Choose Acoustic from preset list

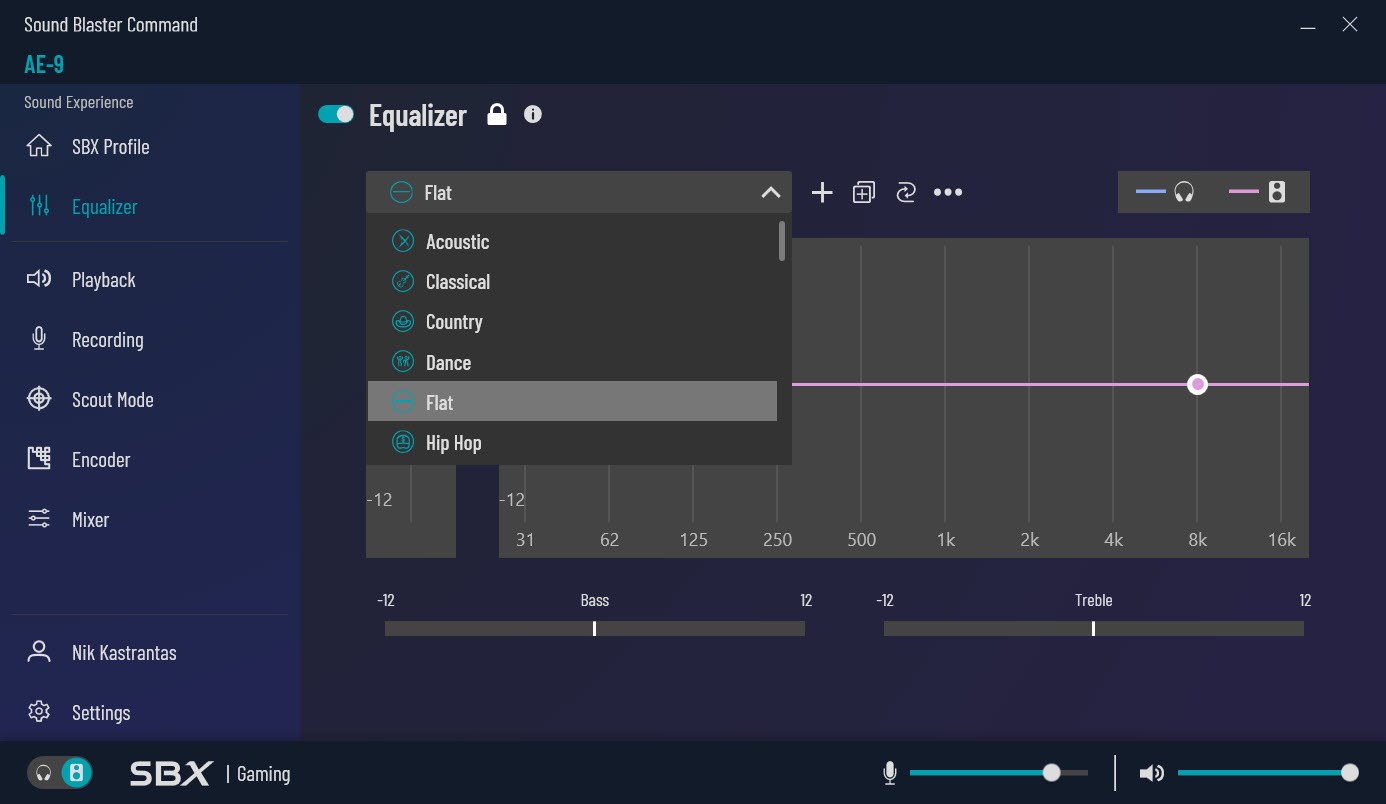point(572,241)
